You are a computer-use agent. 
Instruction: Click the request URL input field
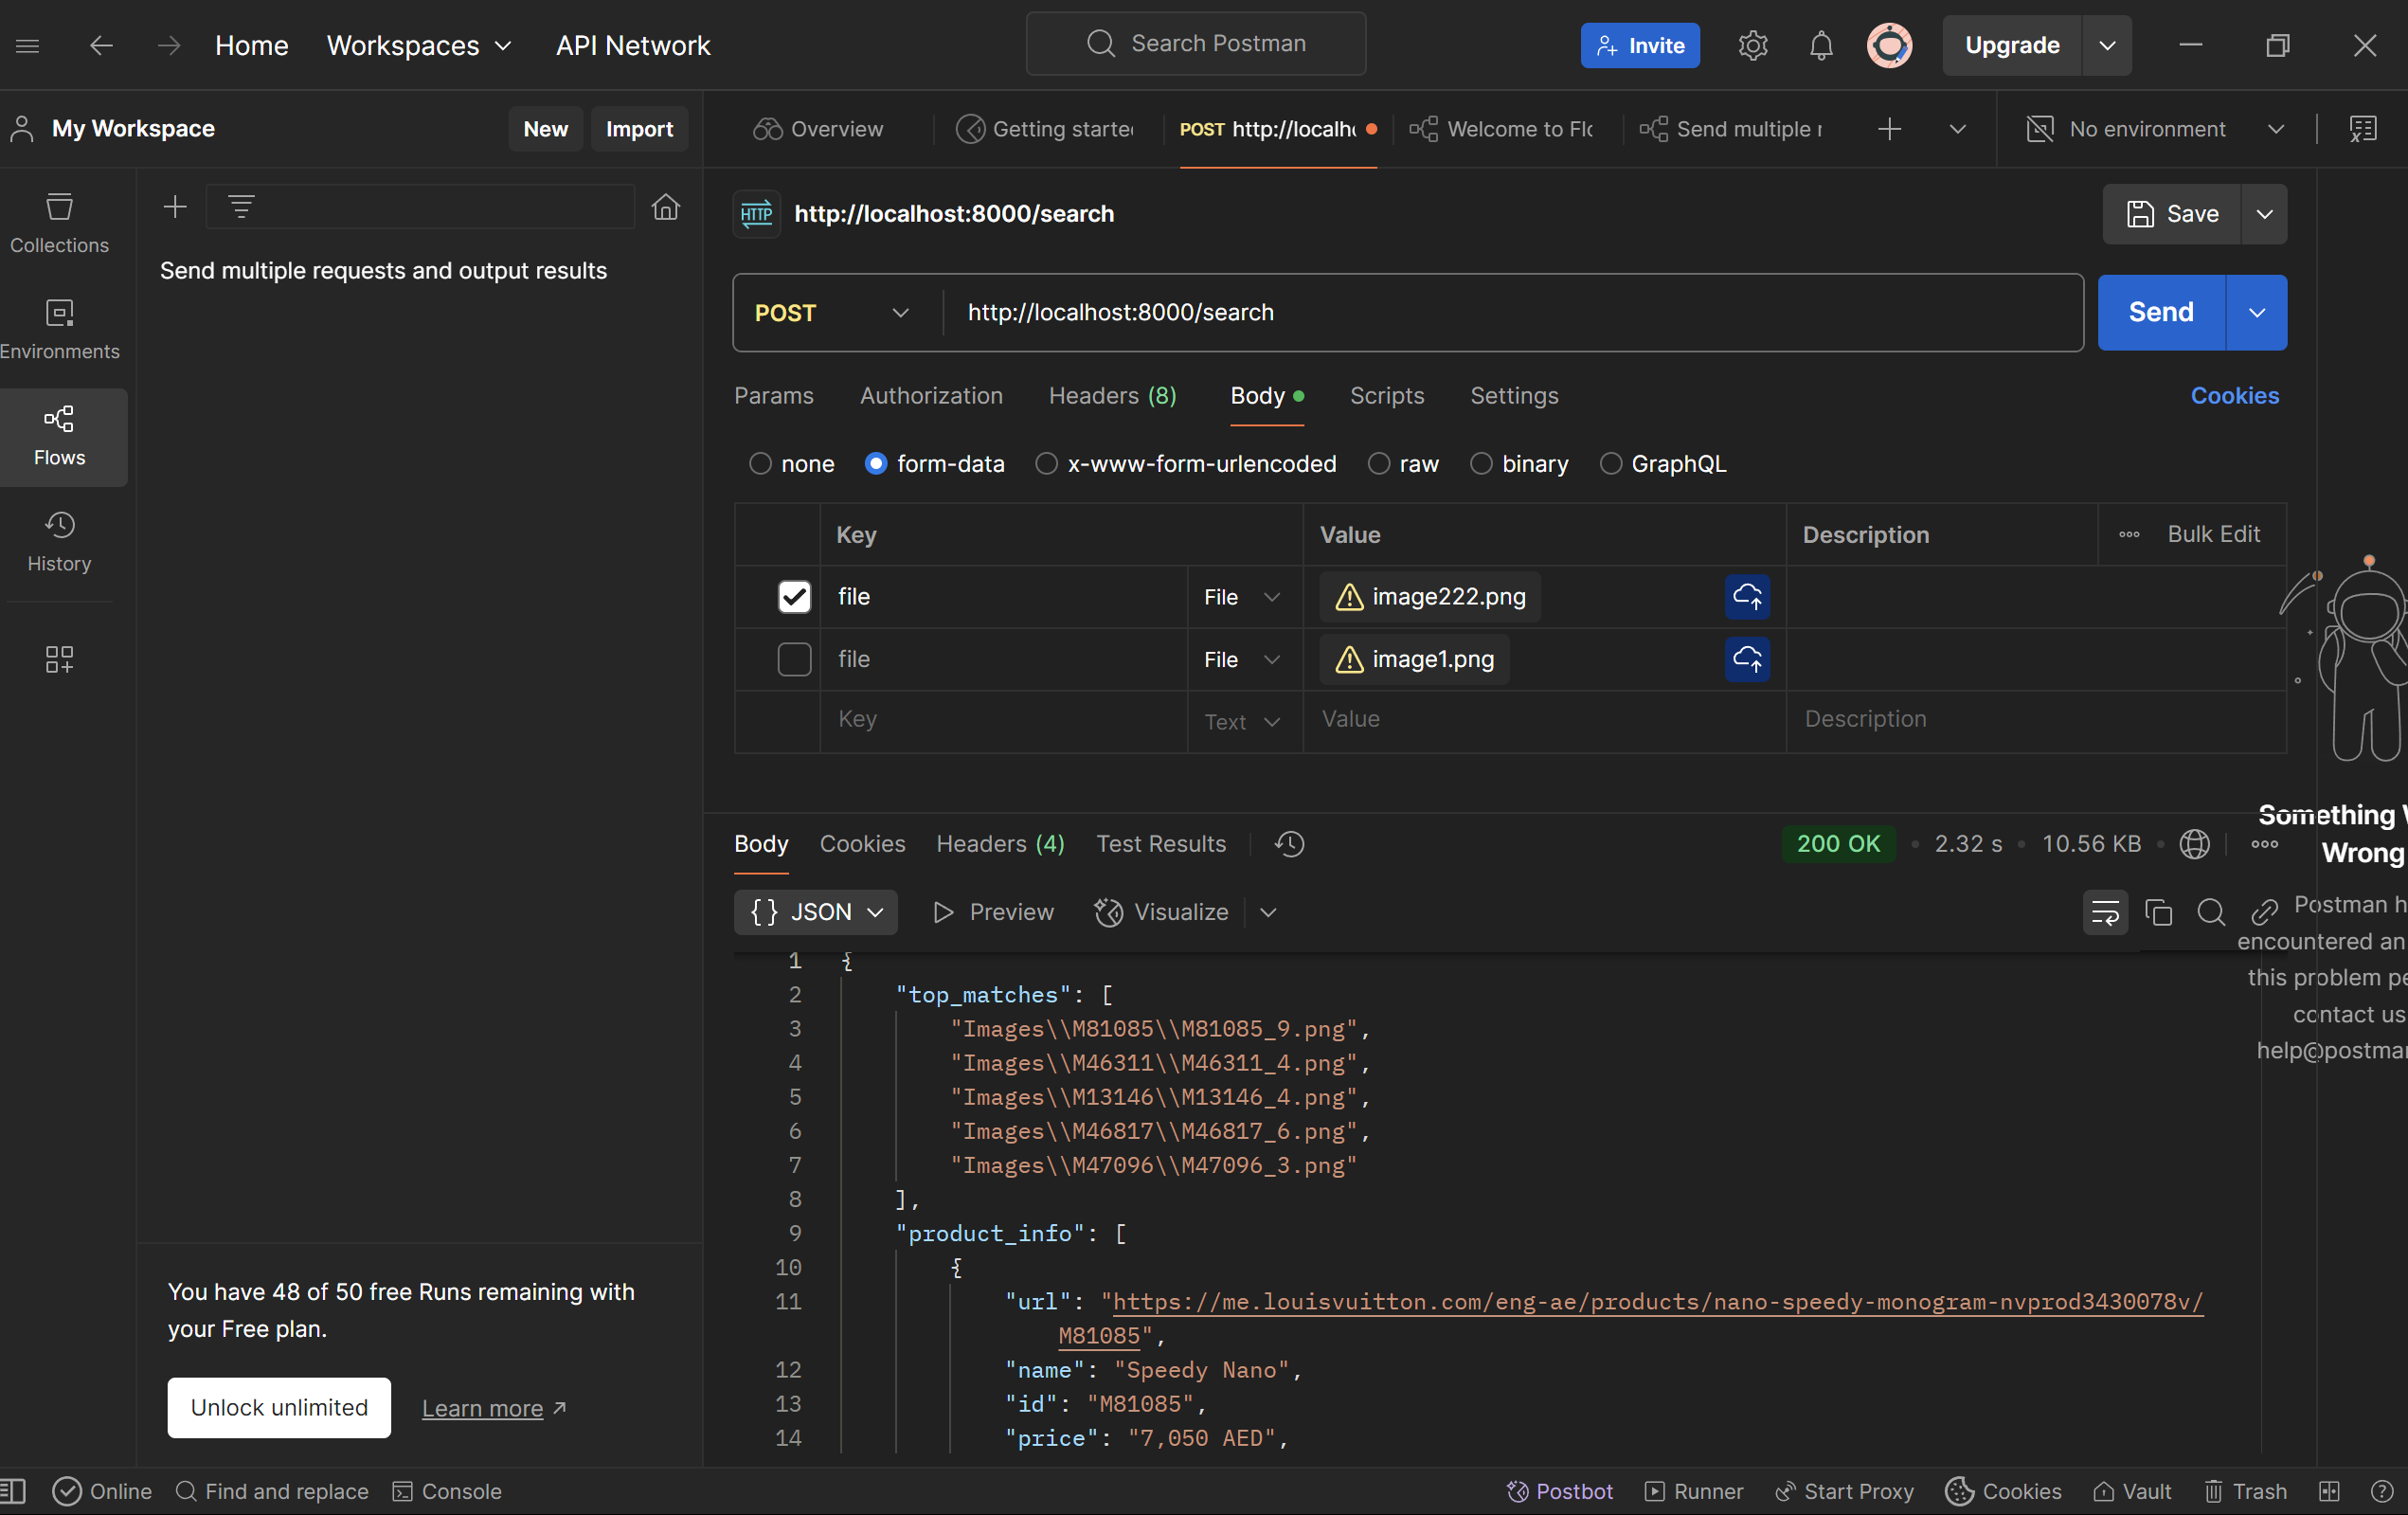[x=1500, y=313]
